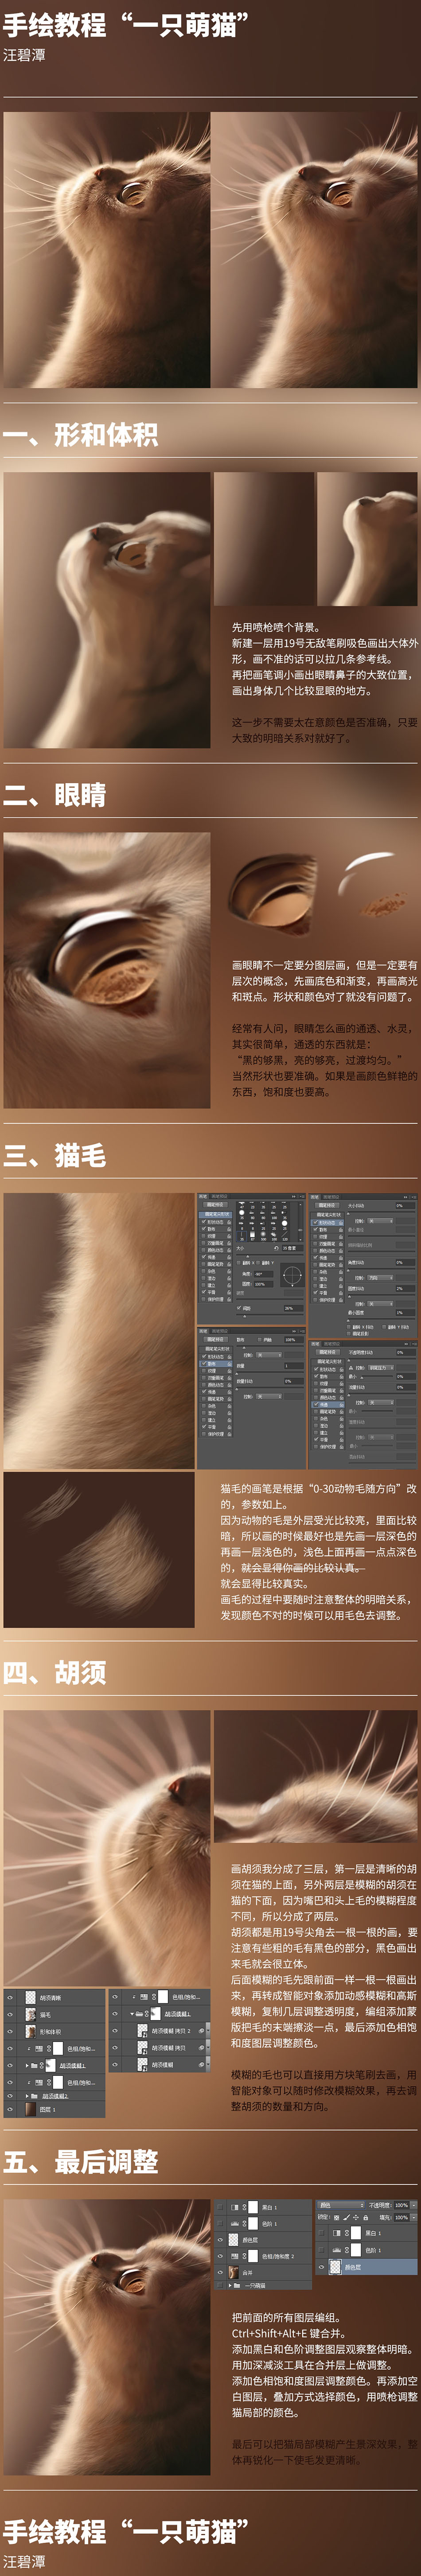Toggle 纹理 checkbox in brush tip shape panel
The width and height of the screenshot is (421, 2576).
[203, 1236]
